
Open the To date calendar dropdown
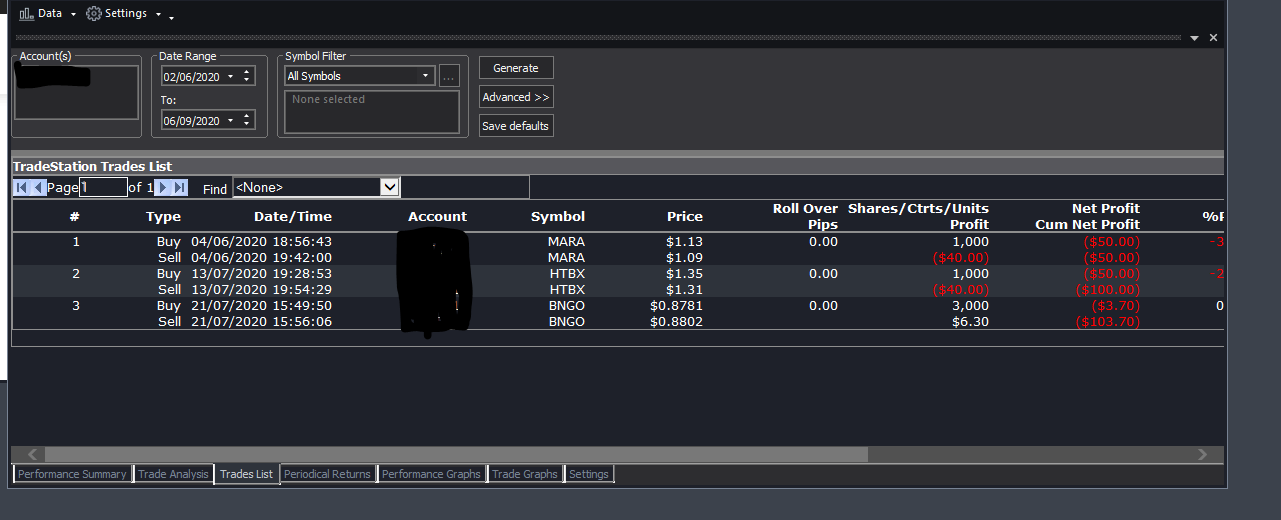(x=231, y=121)
